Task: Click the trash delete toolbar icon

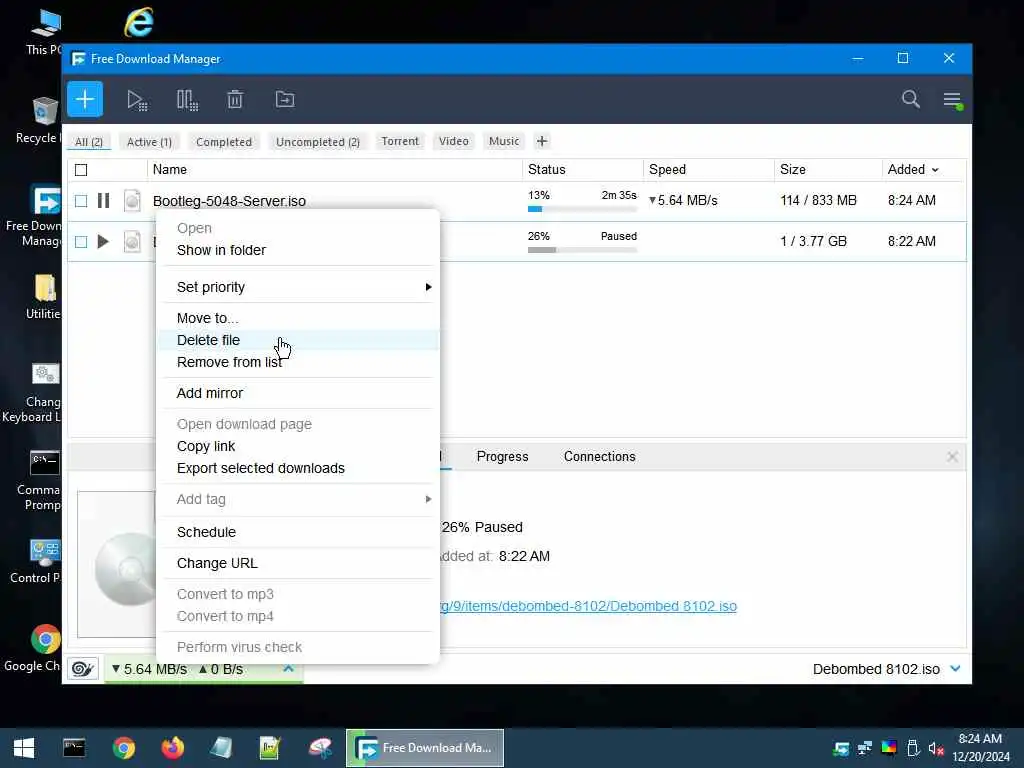Action: pyautogui.click(x=235, y=100)
